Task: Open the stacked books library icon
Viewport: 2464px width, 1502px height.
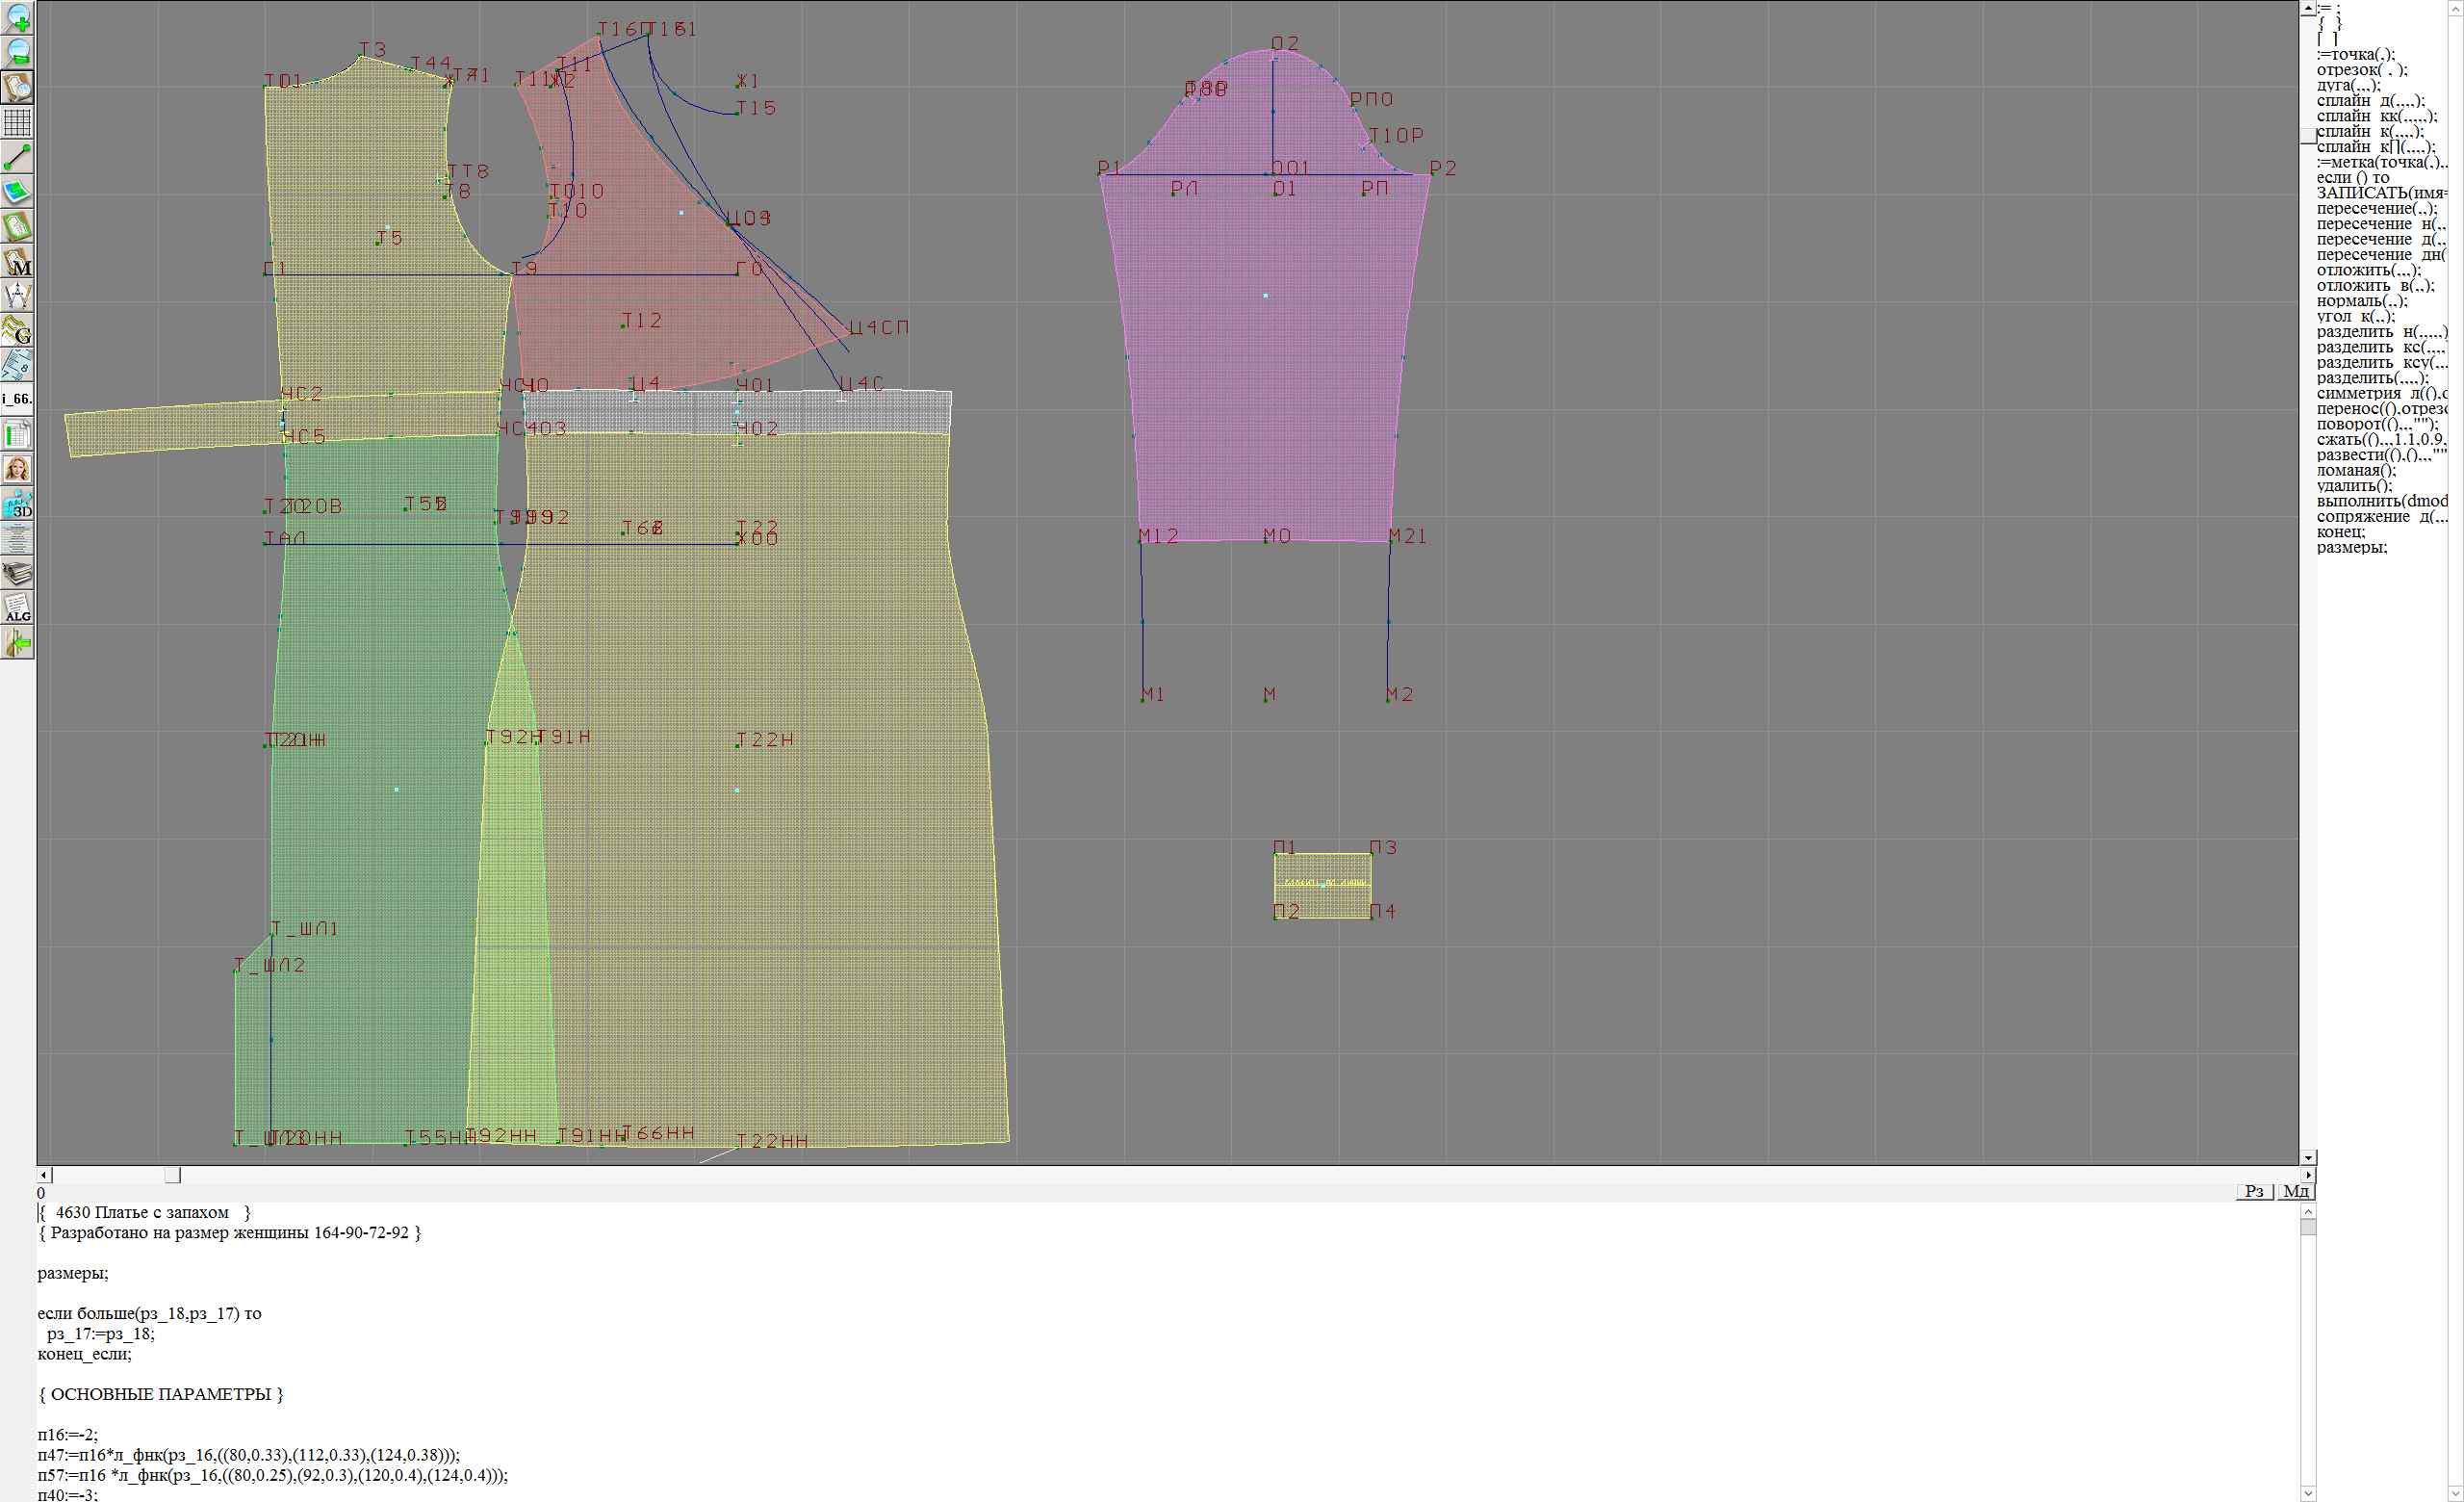Action: click(18, 574)
